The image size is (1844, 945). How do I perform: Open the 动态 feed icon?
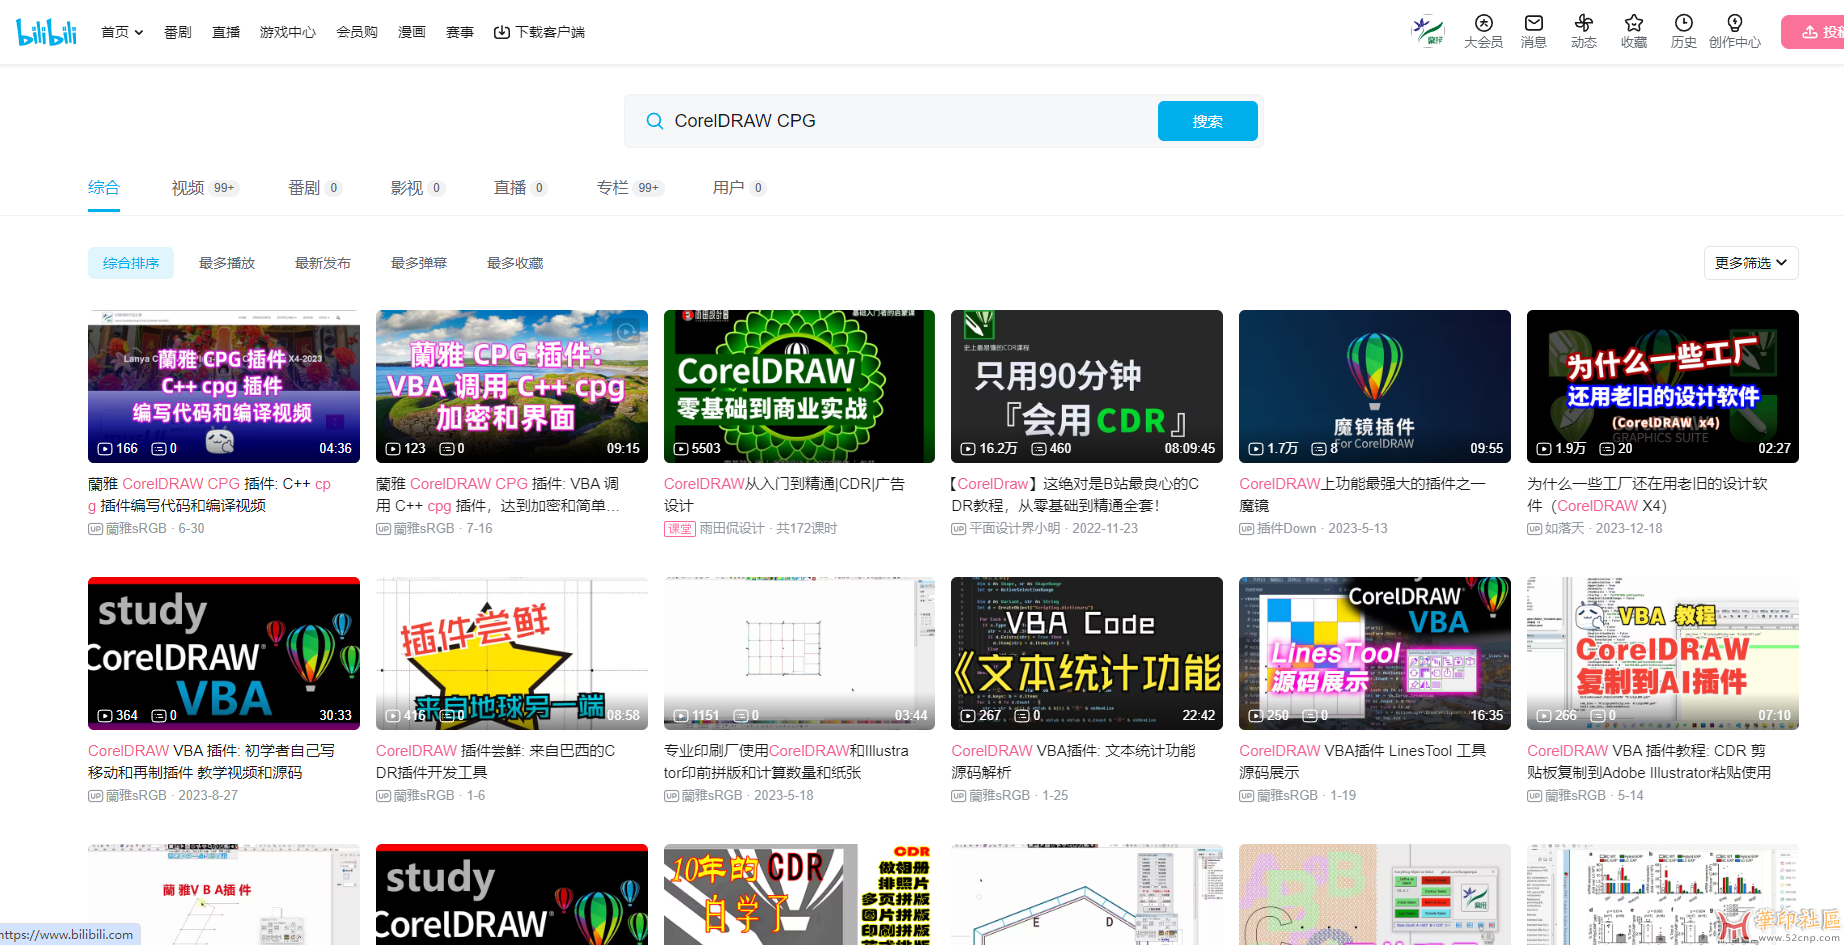[1584, 31]
